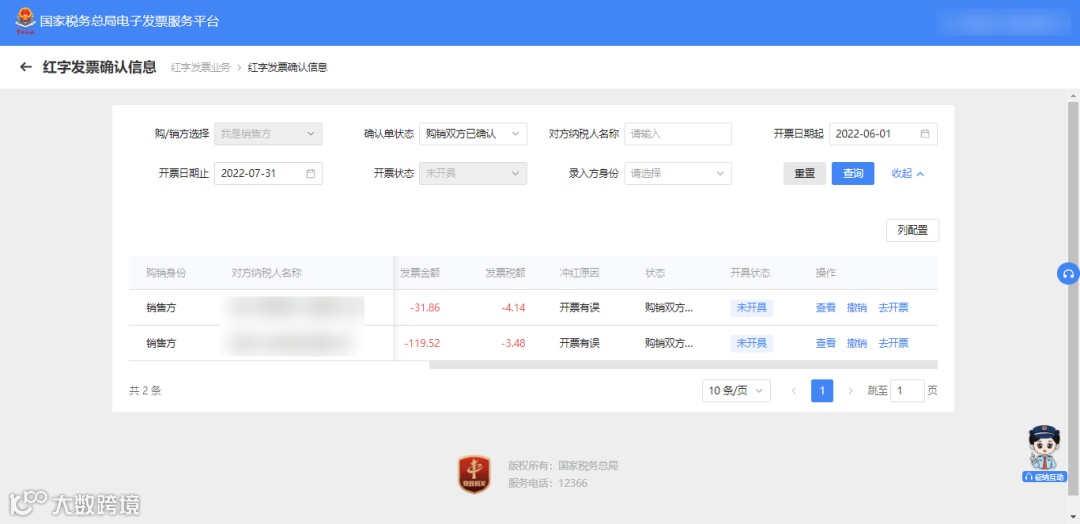Click the 党政机关 footer badge
1080x524 pixels.
(474, 474)
